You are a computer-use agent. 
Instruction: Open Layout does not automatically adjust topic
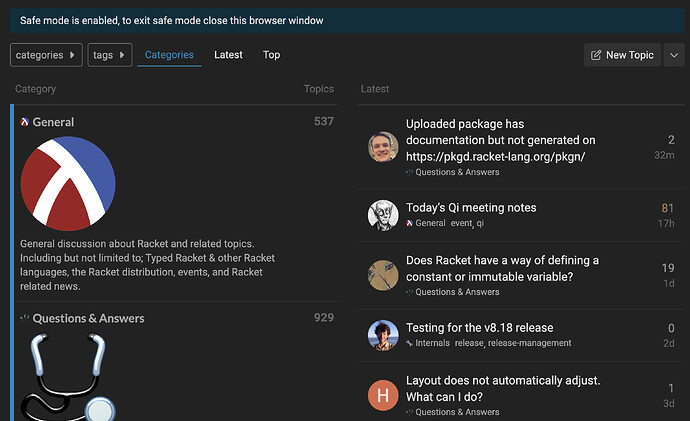click(503, 388)
